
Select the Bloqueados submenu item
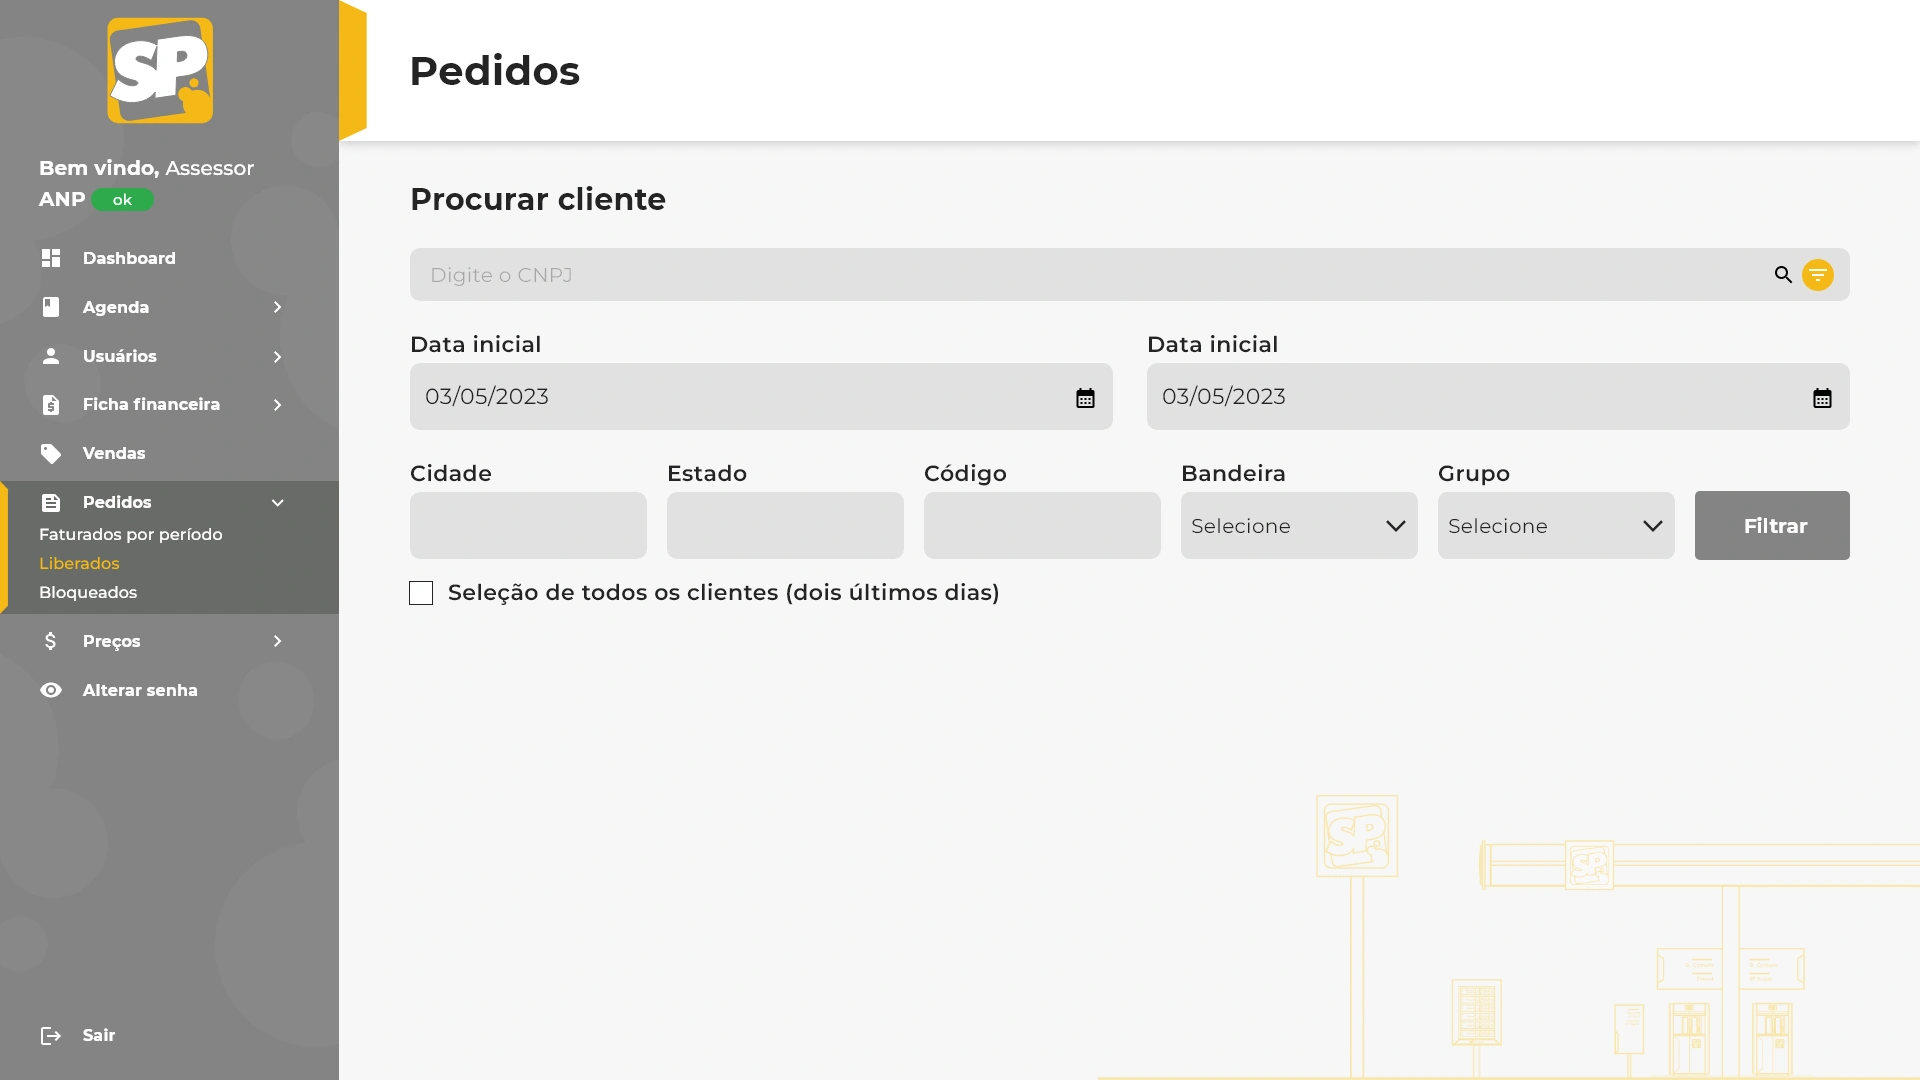click(x=88, y=593)
